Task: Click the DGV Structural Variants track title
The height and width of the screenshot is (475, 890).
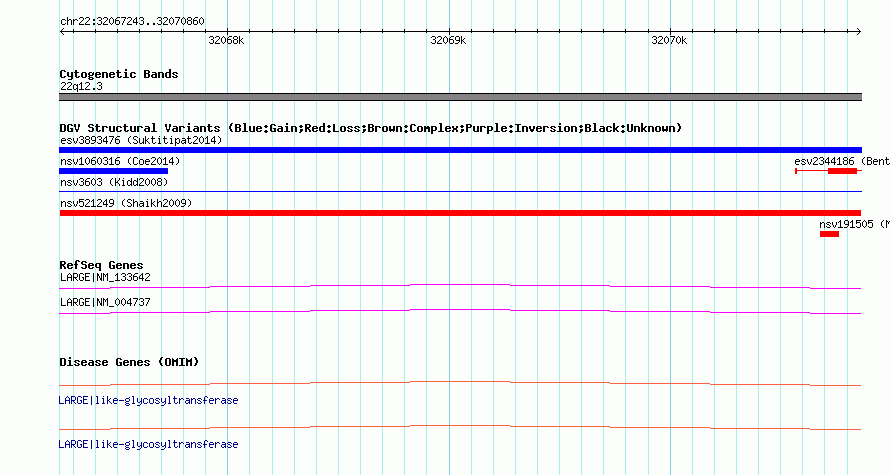Action: tap(370, 128)
